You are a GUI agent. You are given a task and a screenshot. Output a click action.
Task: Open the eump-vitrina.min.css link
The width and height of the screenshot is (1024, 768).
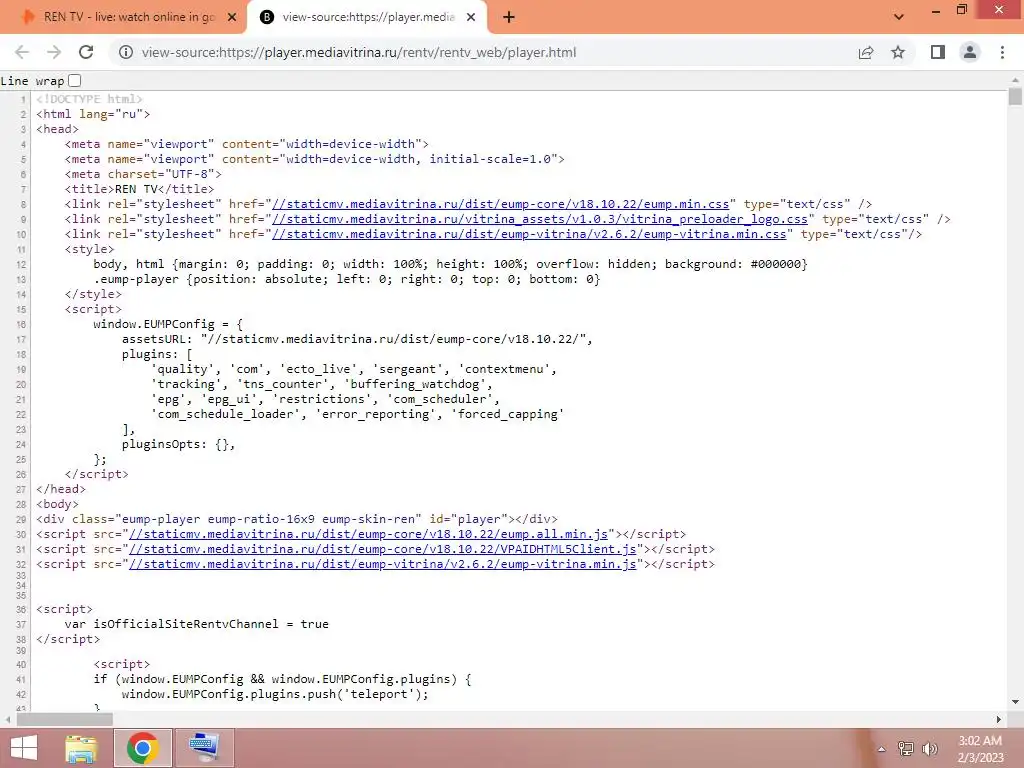tap(529, 234)
